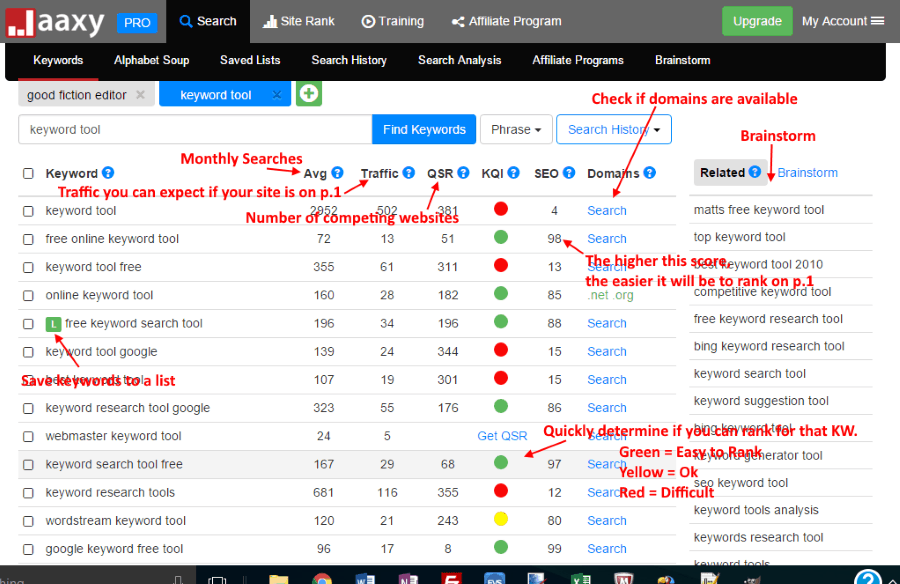Image resolution: width=900 pixels, height=584 pixels.
Task: Open the My Account hamburger menu
Action: point(877,21)
